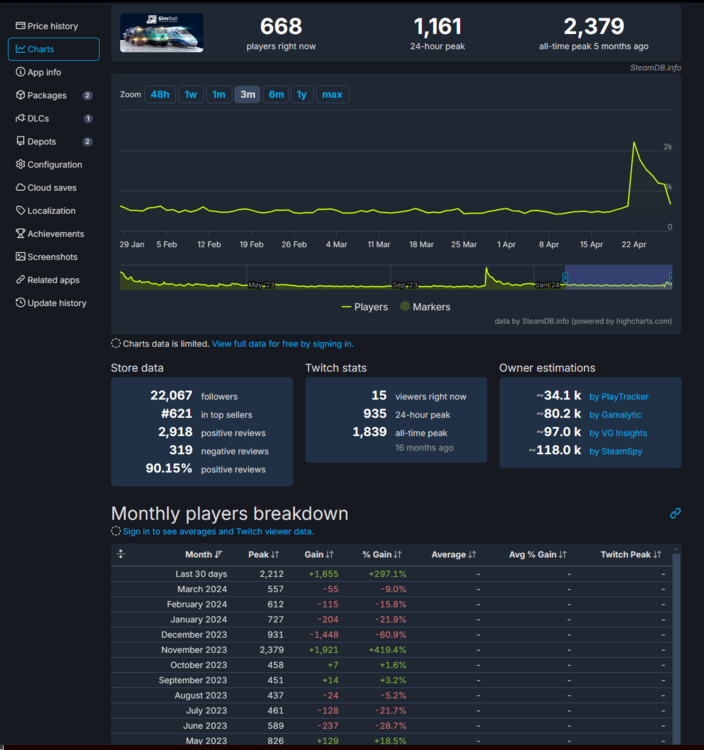This screenshot has height=750, width=704.
Task: Select the 3m zoom range
Action: (x=247, y=95)
